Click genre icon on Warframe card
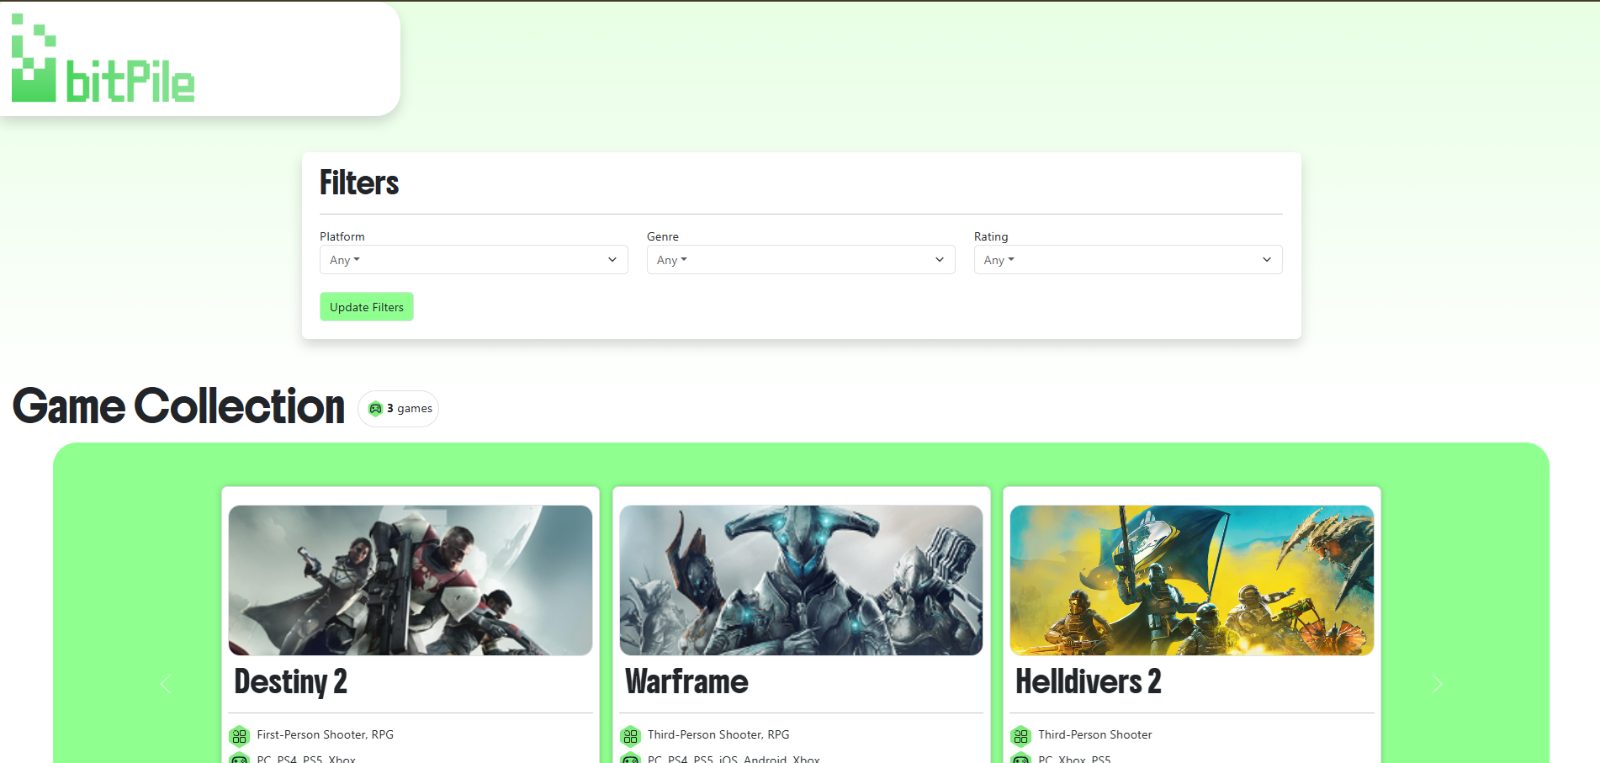The image size is (1600, 763). tap(630, 736)
